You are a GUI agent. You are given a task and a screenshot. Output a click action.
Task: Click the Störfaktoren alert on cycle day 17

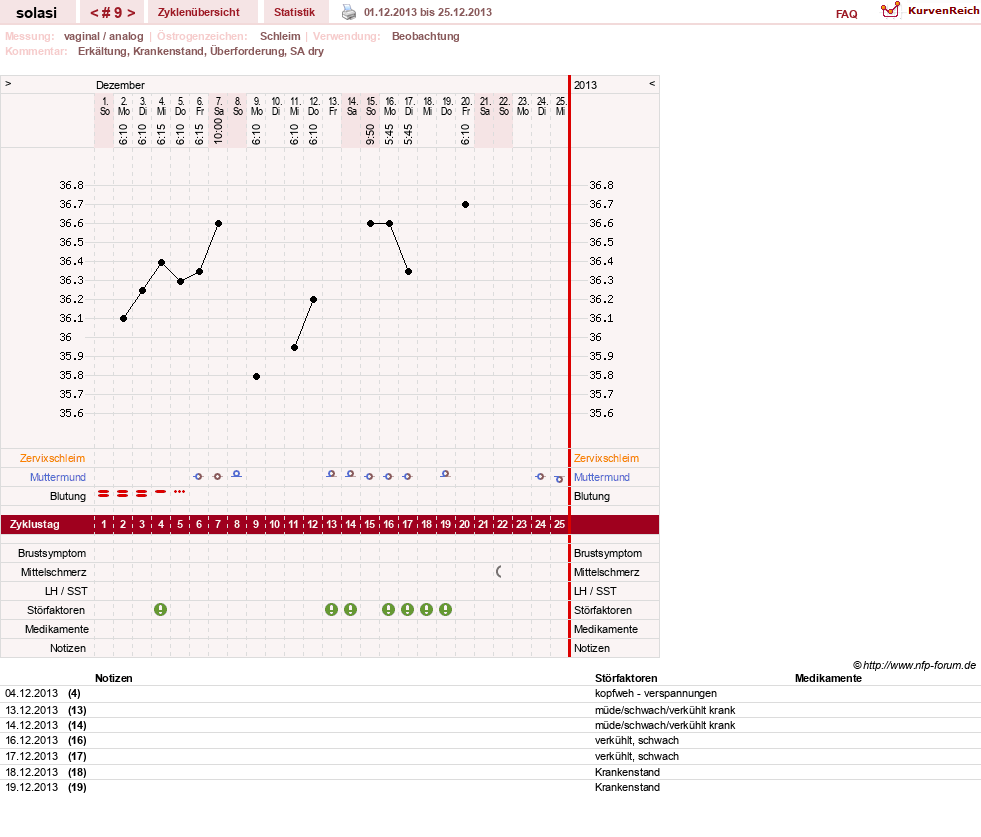[x=407, y=609]
